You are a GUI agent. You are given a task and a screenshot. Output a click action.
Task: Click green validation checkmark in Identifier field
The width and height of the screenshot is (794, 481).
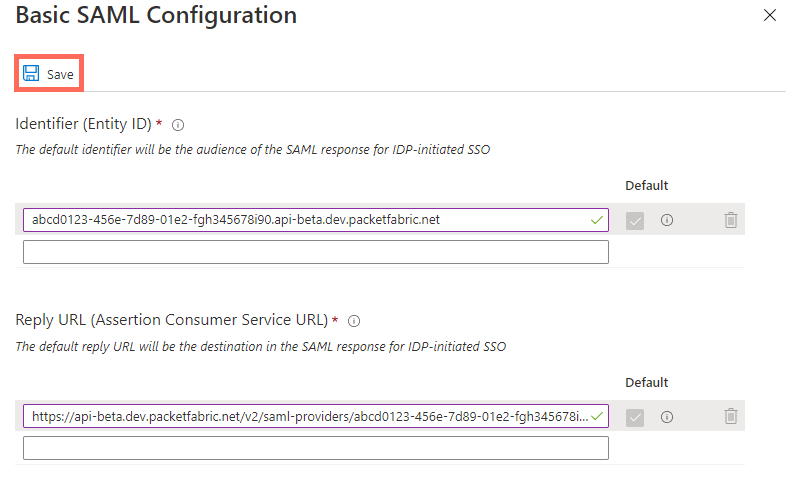(x=597, y=219)
